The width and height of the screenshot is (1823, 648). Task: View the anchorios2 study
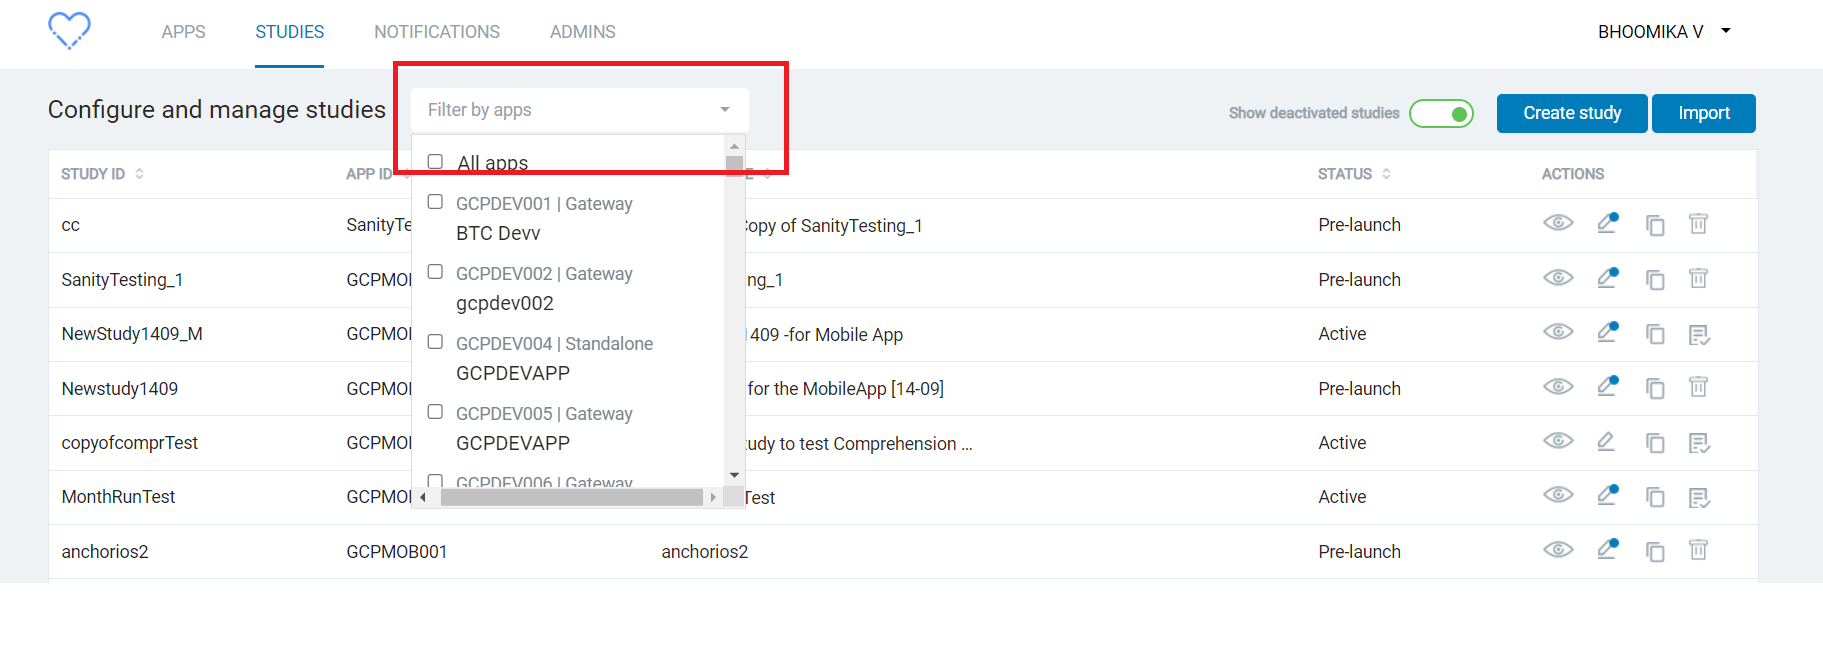[x=1558, y=550]
